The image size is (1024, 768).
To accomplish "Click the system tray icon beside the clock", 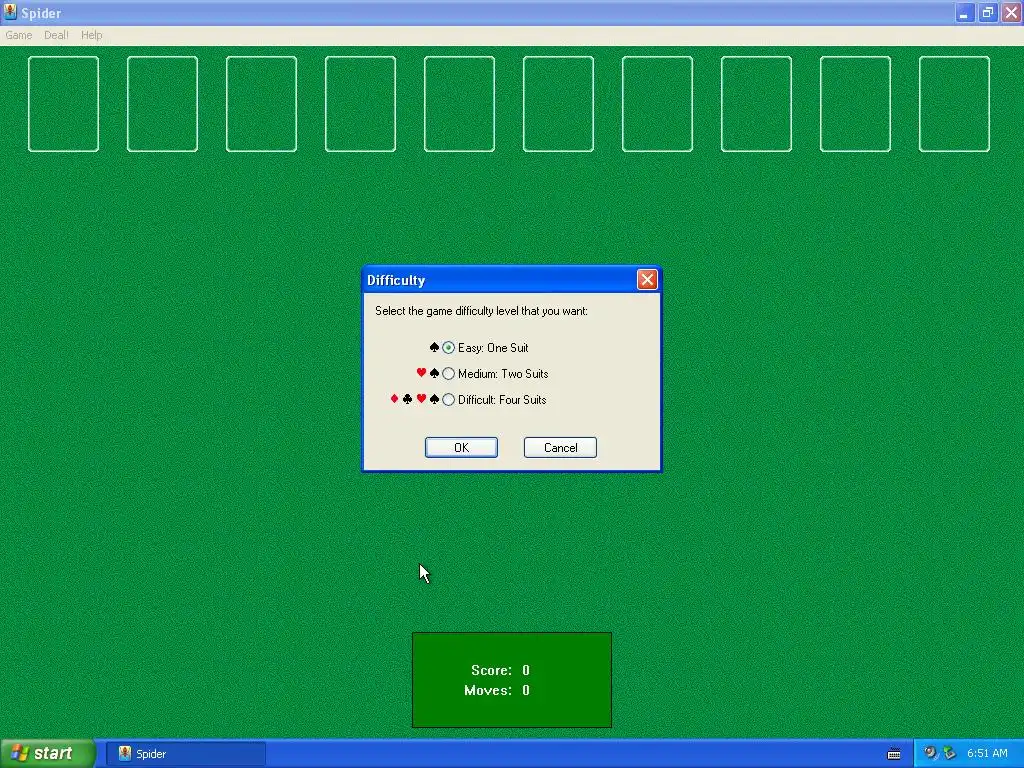I will coord(950,753).
